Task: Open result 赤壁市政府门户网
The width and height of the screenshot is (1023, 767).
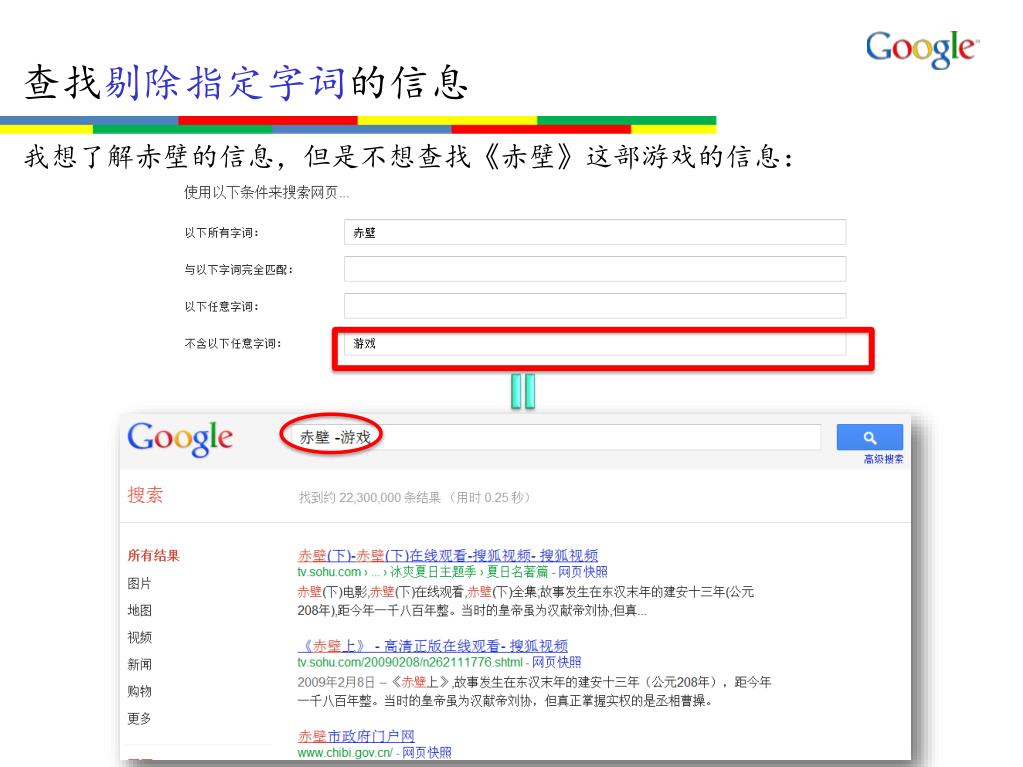Action: 356,736
